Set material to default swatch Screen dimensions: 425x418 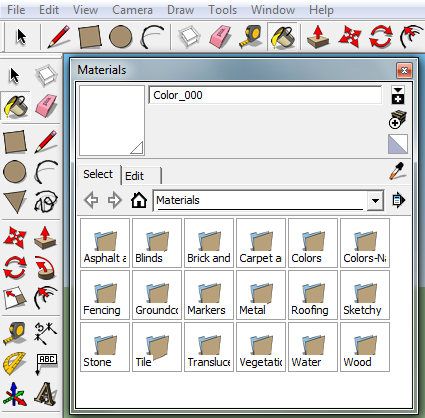click(x=398, y=144)
